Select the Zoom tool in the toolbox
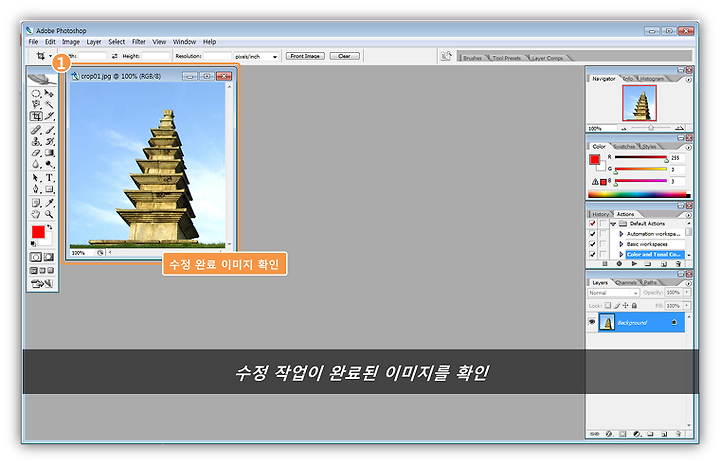The height and width of the screenshot is (465, 720). 49,214
